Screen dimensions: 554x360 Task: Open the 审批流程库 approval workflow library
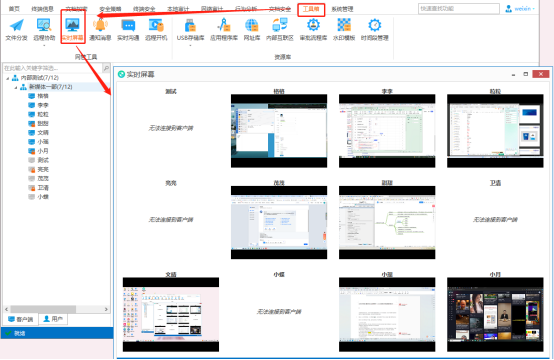click(x=313, y=29)
